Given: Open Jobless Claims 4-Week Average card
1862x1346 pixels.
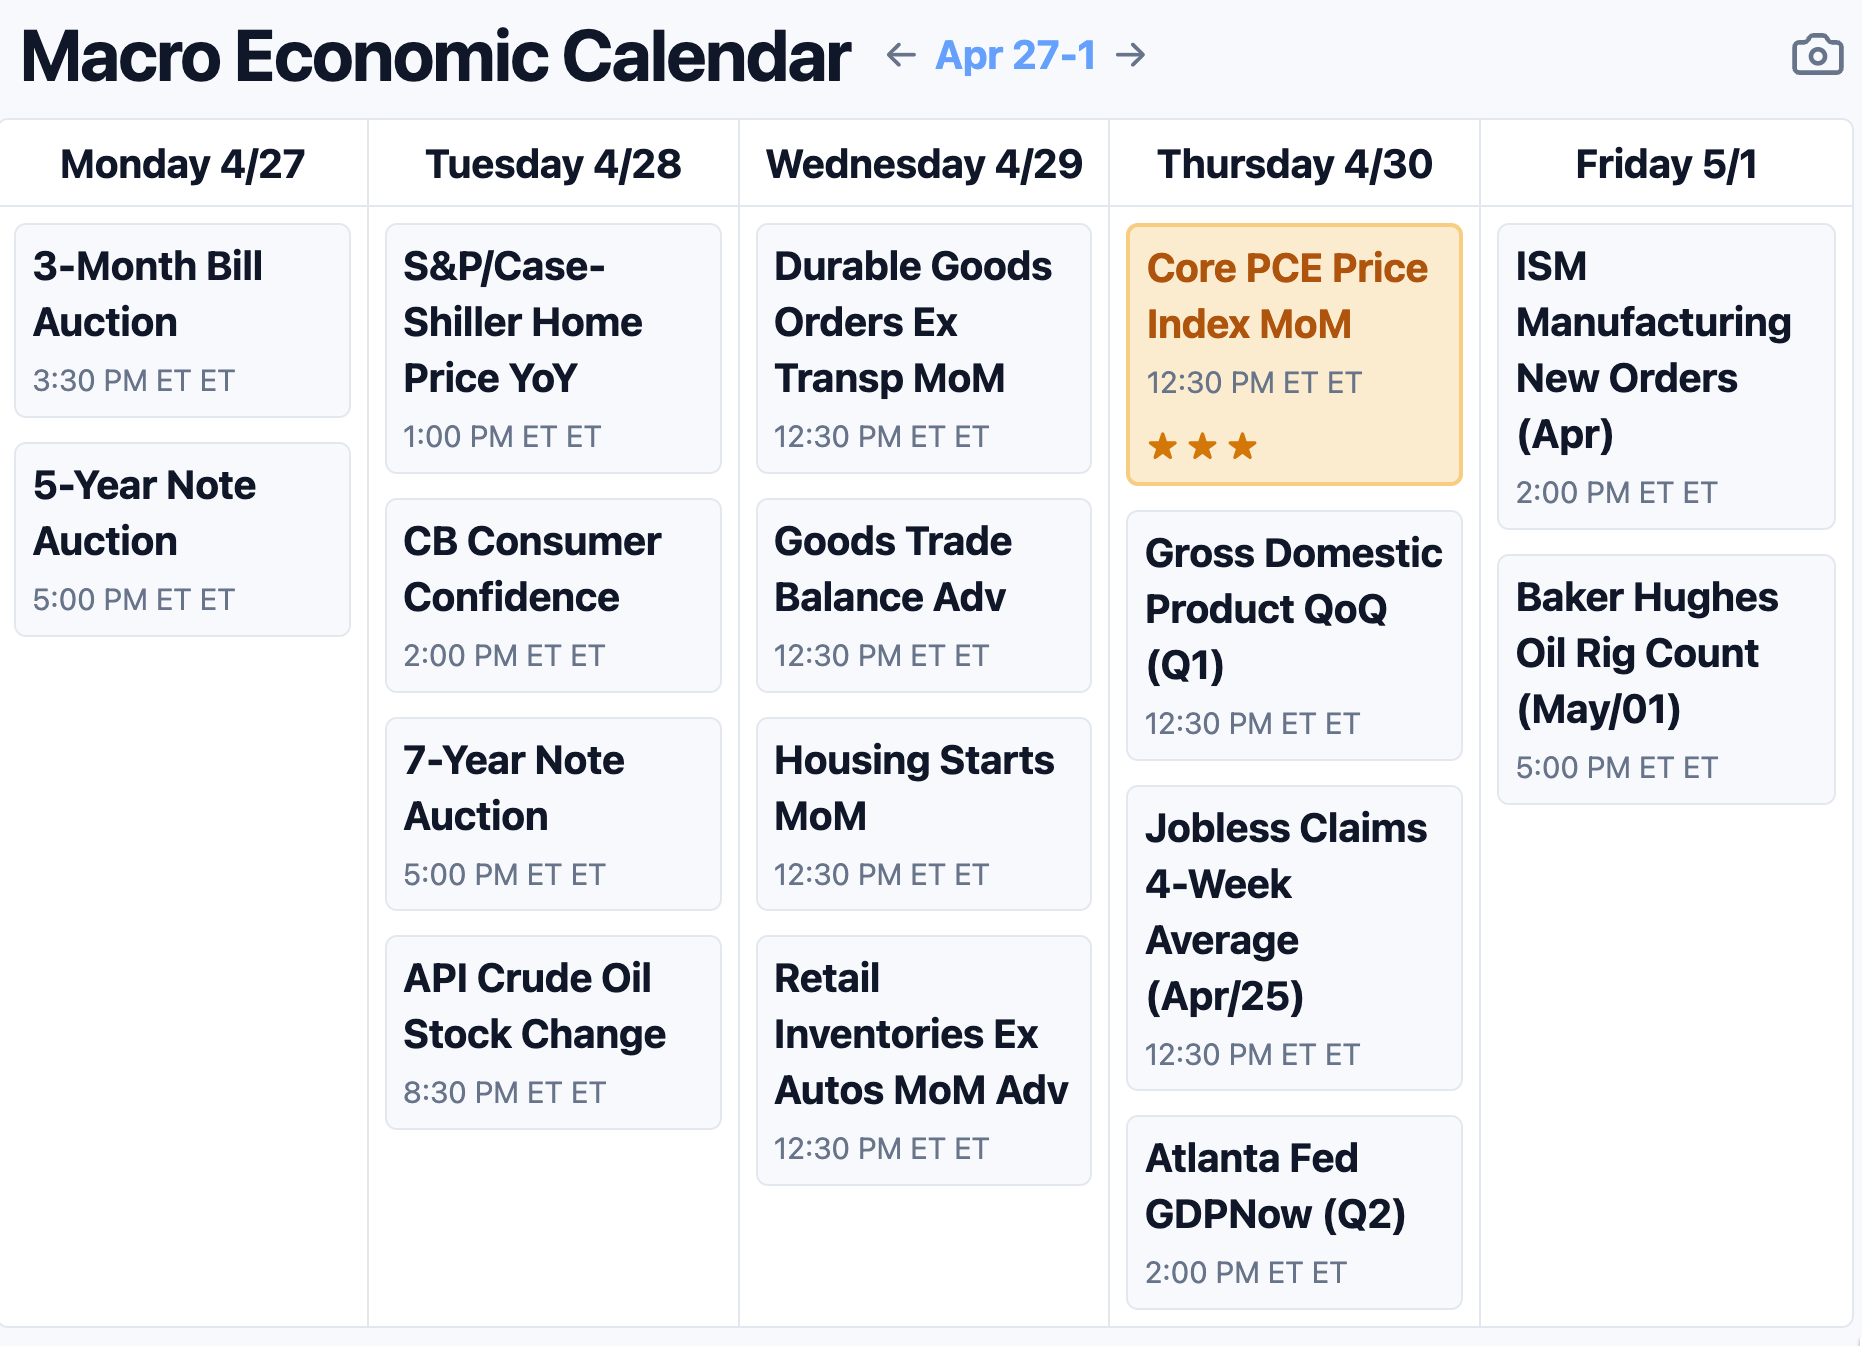Looking at the screenshot, I should pos(1293,937).
